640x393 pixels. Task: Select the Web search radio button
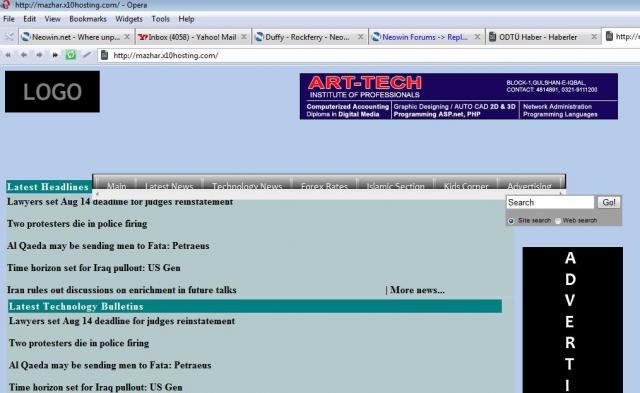558,221
